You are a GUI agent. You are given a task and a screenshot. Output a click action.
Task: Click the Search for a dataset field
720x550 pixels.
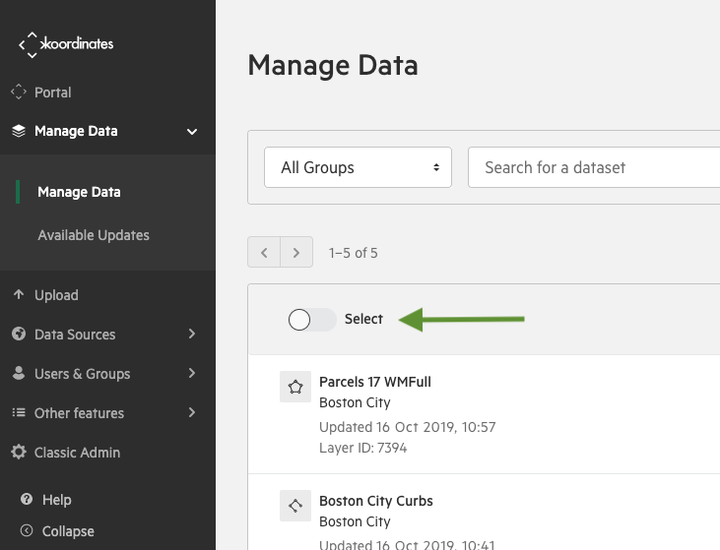click(594, 167)
